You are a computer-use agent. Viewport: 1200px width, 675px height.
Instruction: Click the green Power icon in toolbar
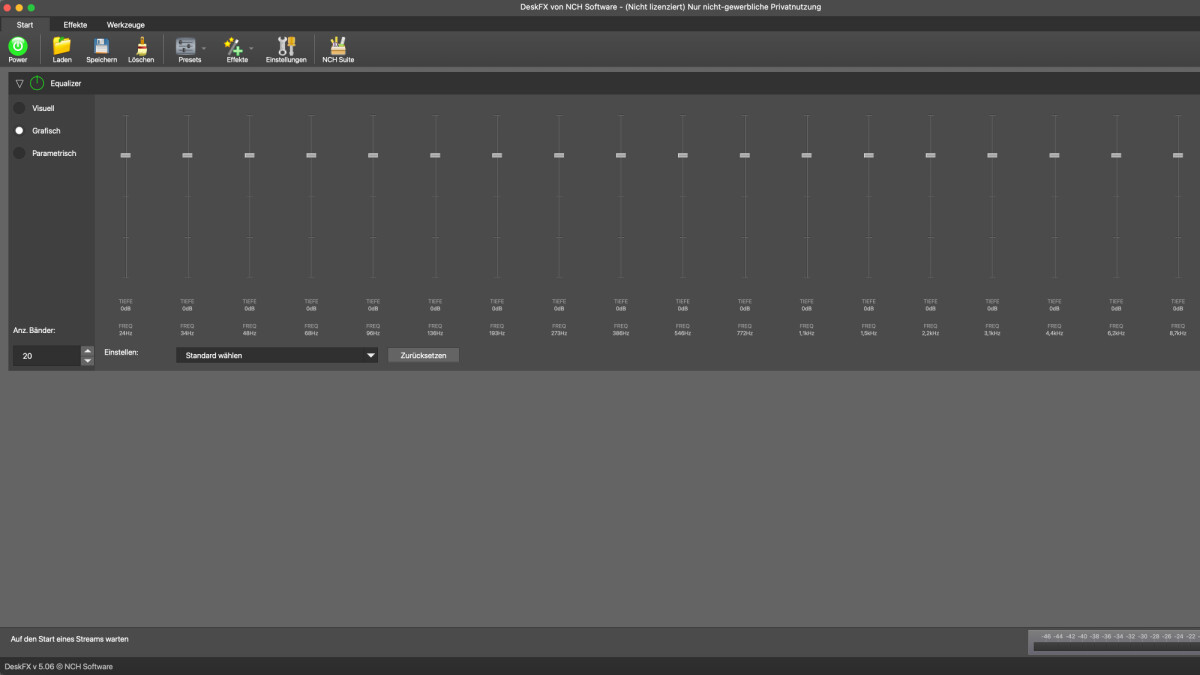[x=18, y=46]
